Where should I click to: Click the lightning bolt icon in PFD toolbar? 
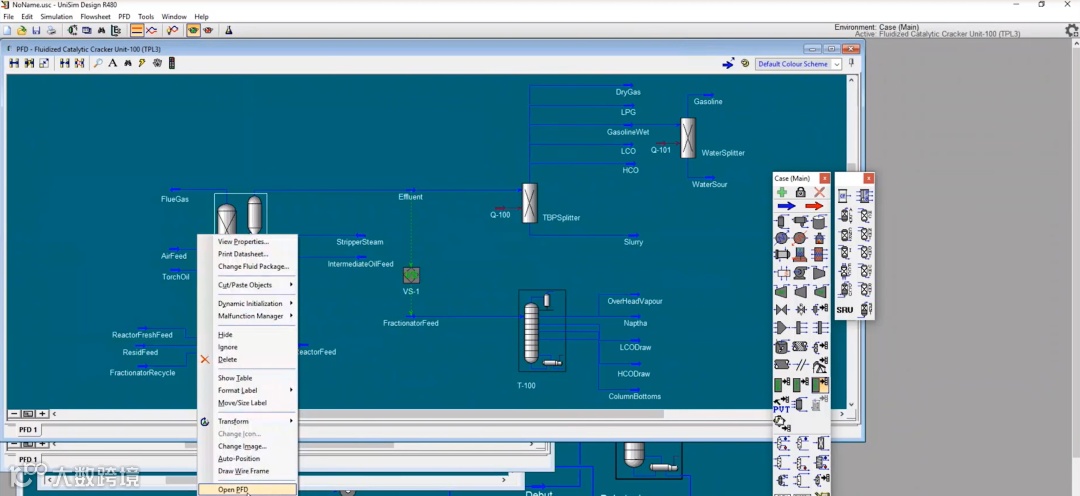tap(142, 63)
